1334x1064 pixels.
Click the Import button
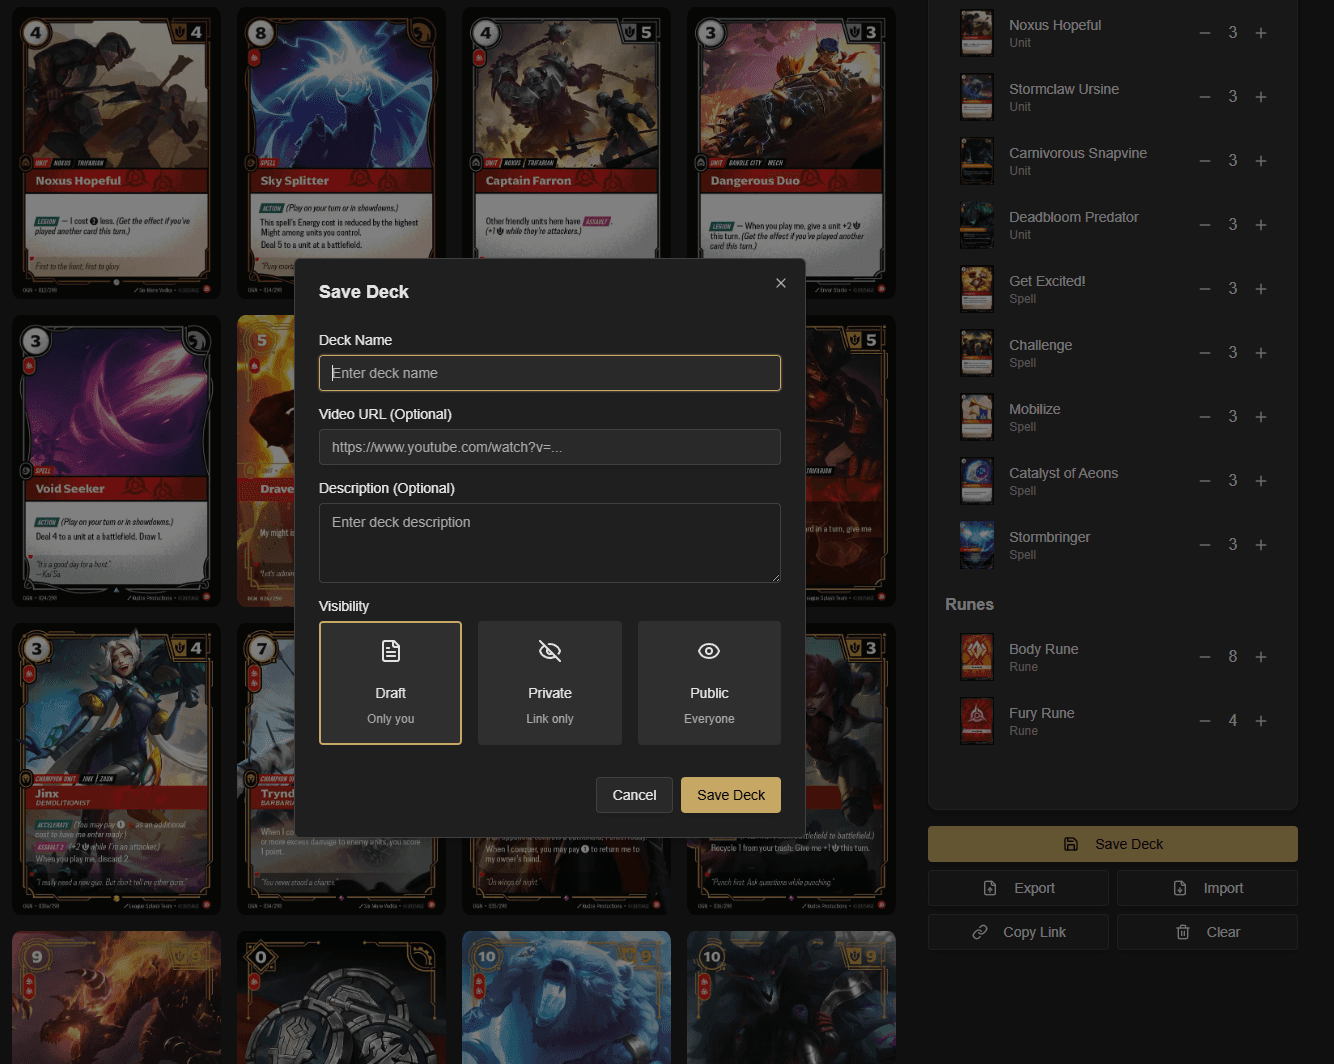point(1207,888)
